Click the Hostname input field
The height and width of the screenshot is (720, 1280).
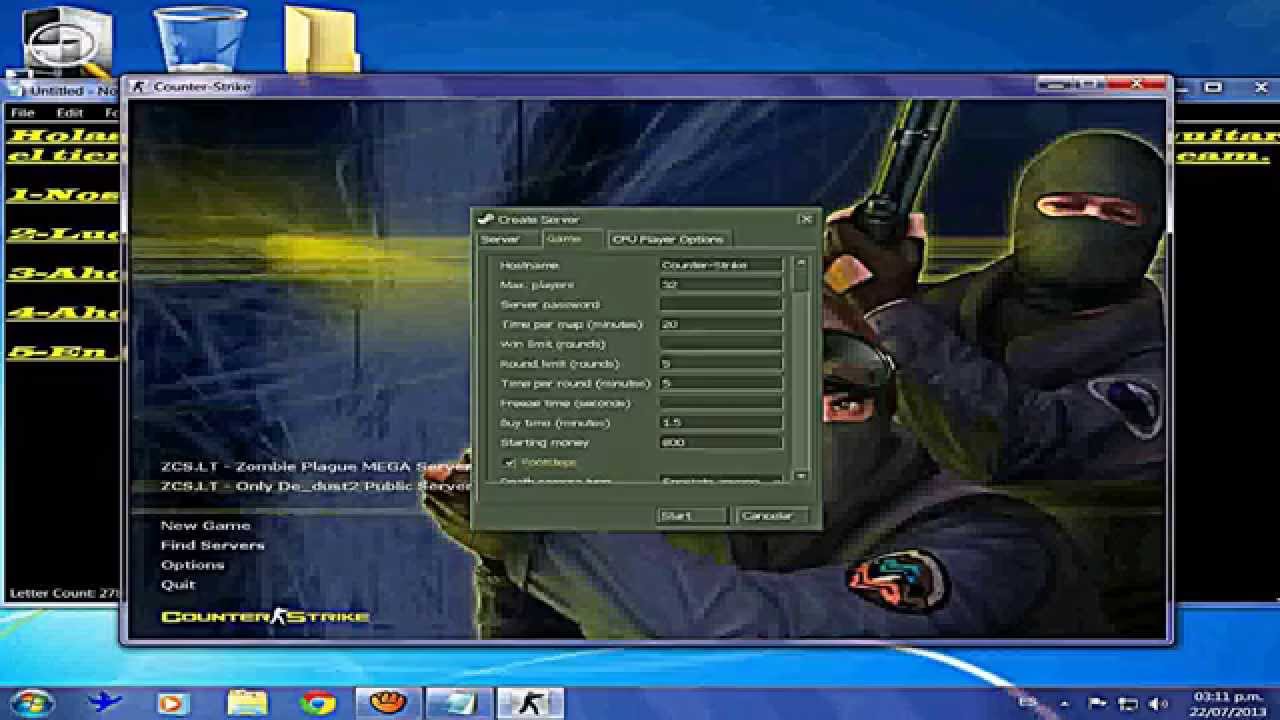pyautogui.click(x=720, y=265)
